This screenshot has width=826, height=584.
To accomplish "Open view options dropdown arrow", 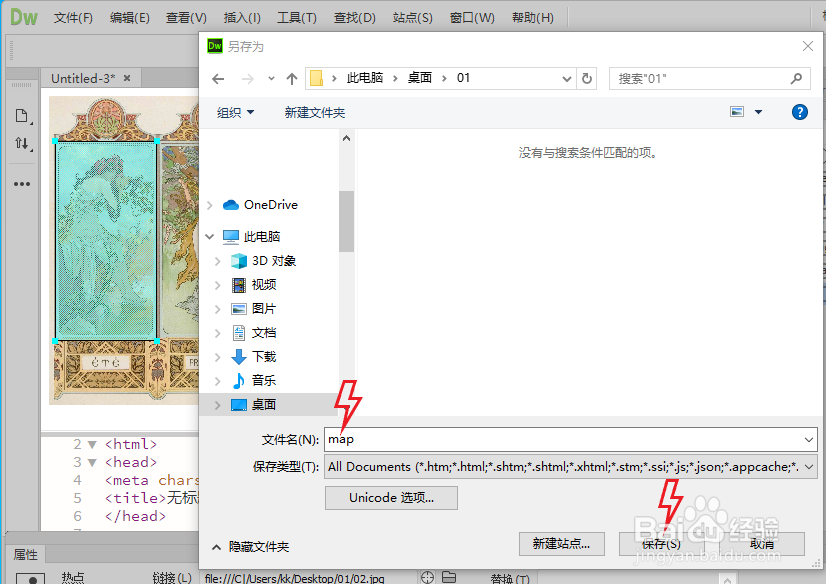I will coord(759,112).
